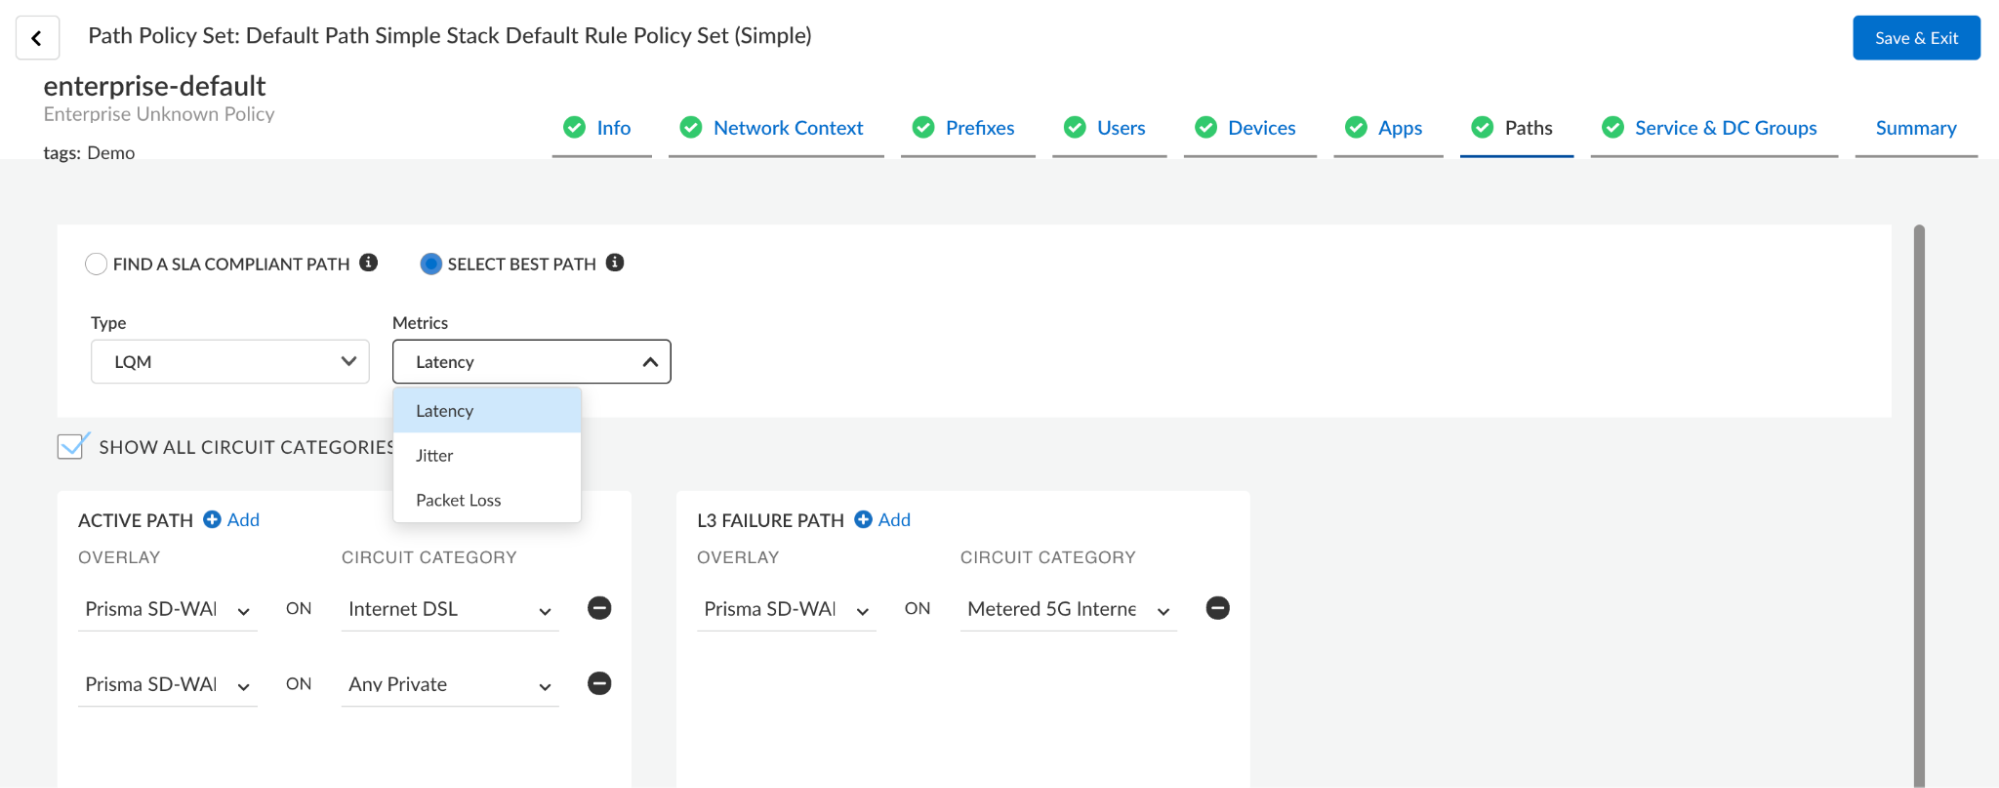The image size is (1999, 788).
Task: Remove the Internet DSL active path row
Action: (599, 608)
